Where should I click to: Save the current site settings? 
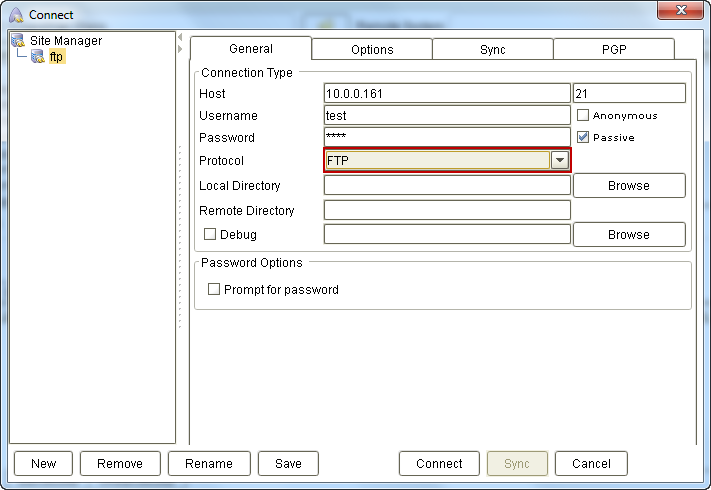click(x=288, y=463)
